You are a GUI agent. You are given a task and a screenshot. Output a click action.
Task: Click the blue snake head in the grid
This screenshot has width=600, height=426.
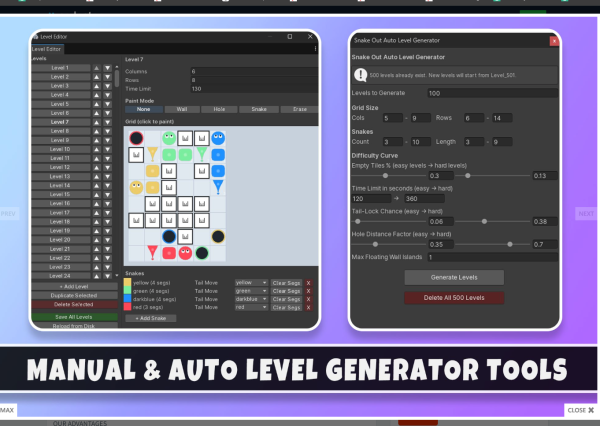[x=218, y=138]
